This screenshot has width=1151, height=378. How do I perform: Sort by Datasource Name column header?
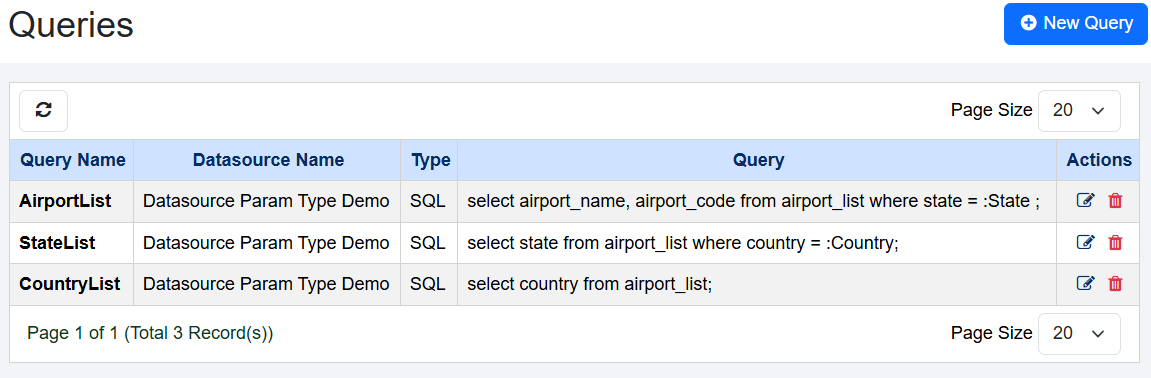pyautogui.click(x=268, y=160)
